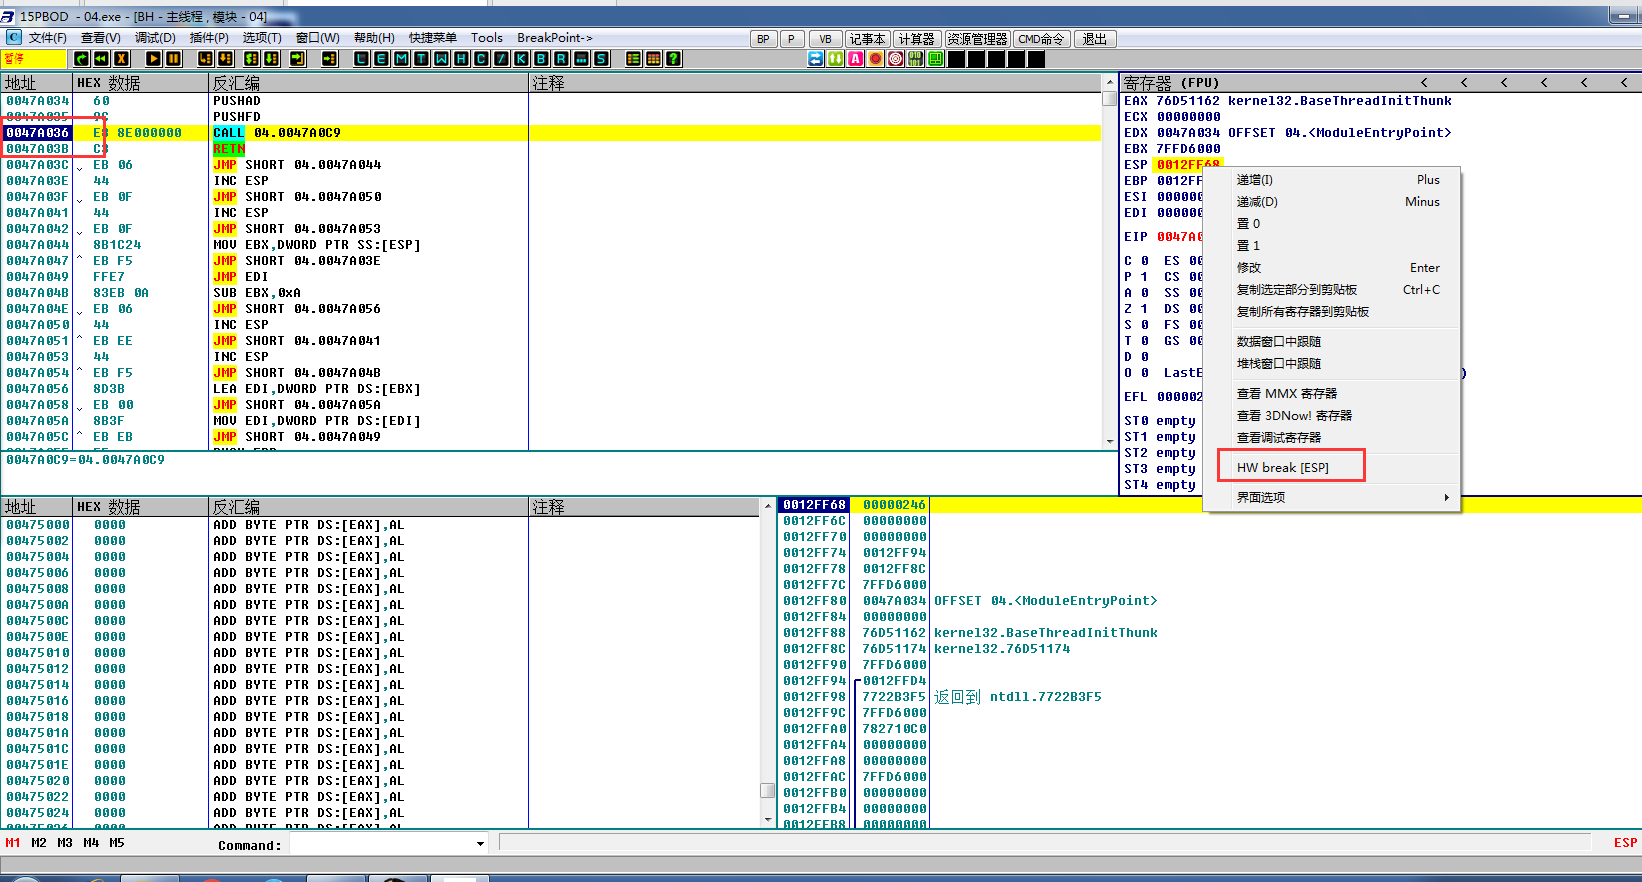The width and height of the screenshot is (1642, 882).
Task: Toggle the C flag register value
Action: coord(1145,261)
